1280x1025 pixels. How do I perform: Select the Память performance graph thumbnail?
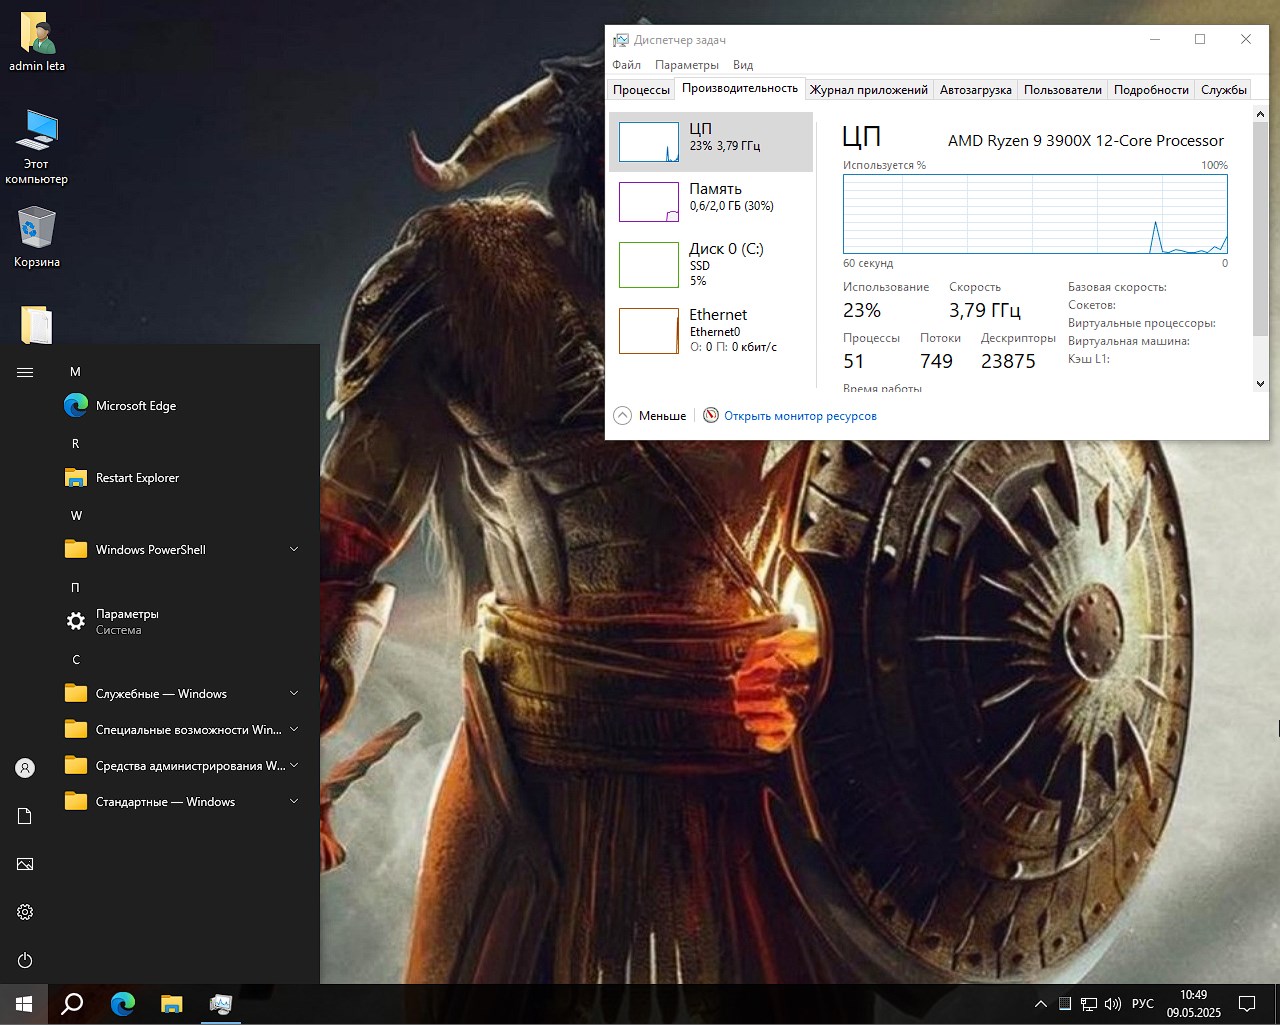pos(649,202)
